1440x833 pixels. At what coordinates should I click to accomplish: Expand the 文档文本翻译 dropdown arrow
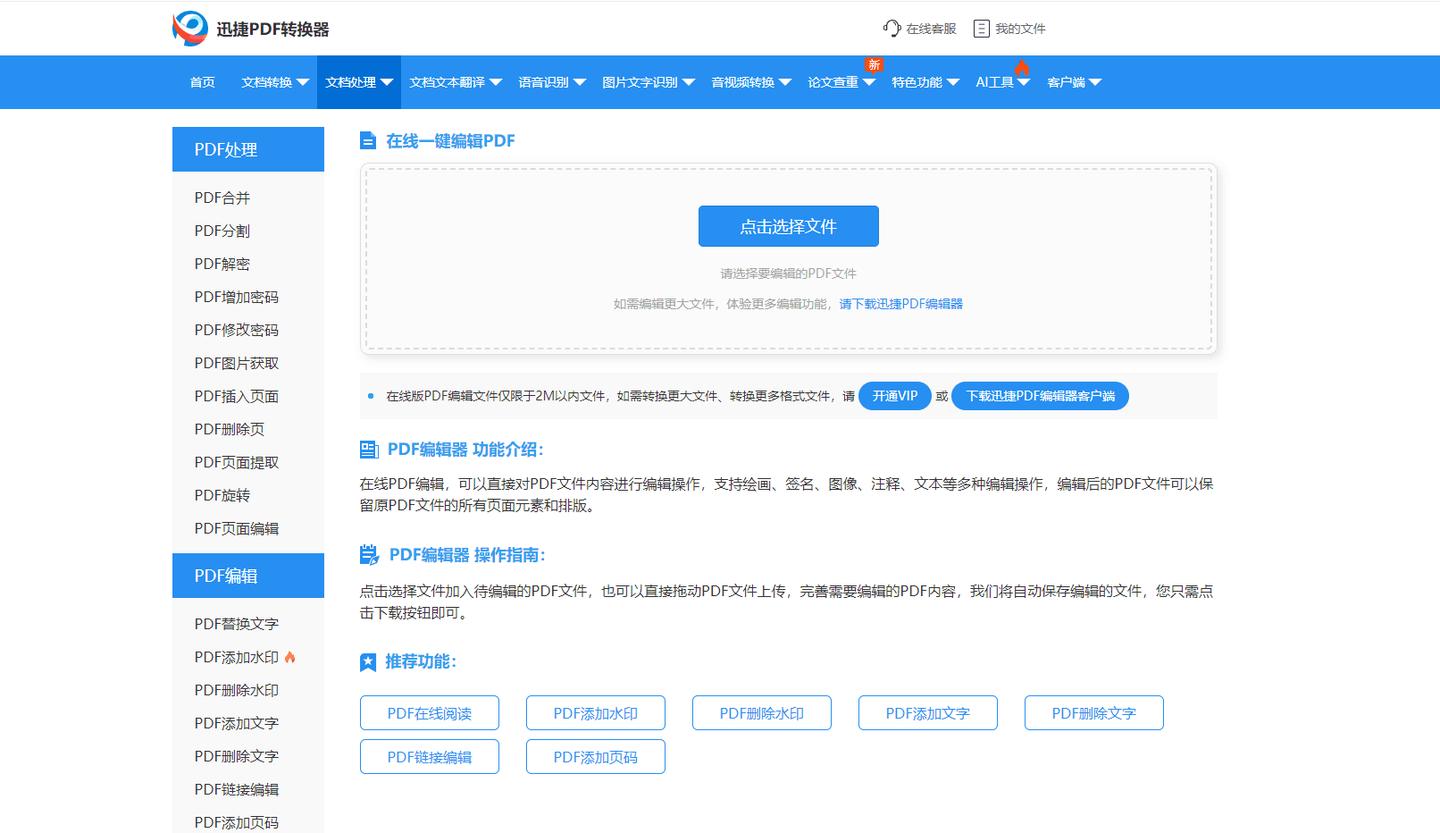[495, 83]
